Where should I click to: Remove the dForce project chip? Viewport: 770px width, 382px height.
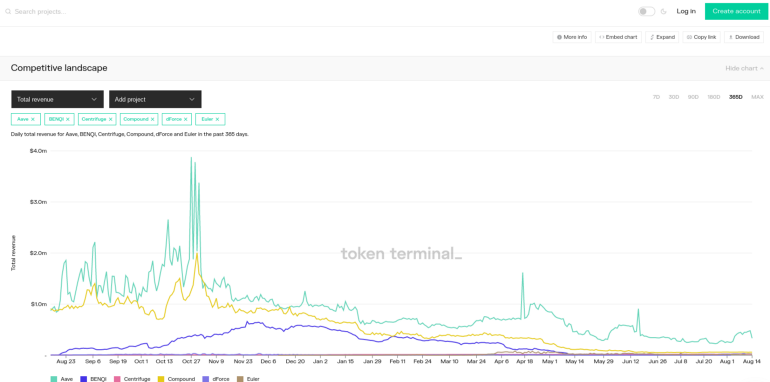coord(186,119)
